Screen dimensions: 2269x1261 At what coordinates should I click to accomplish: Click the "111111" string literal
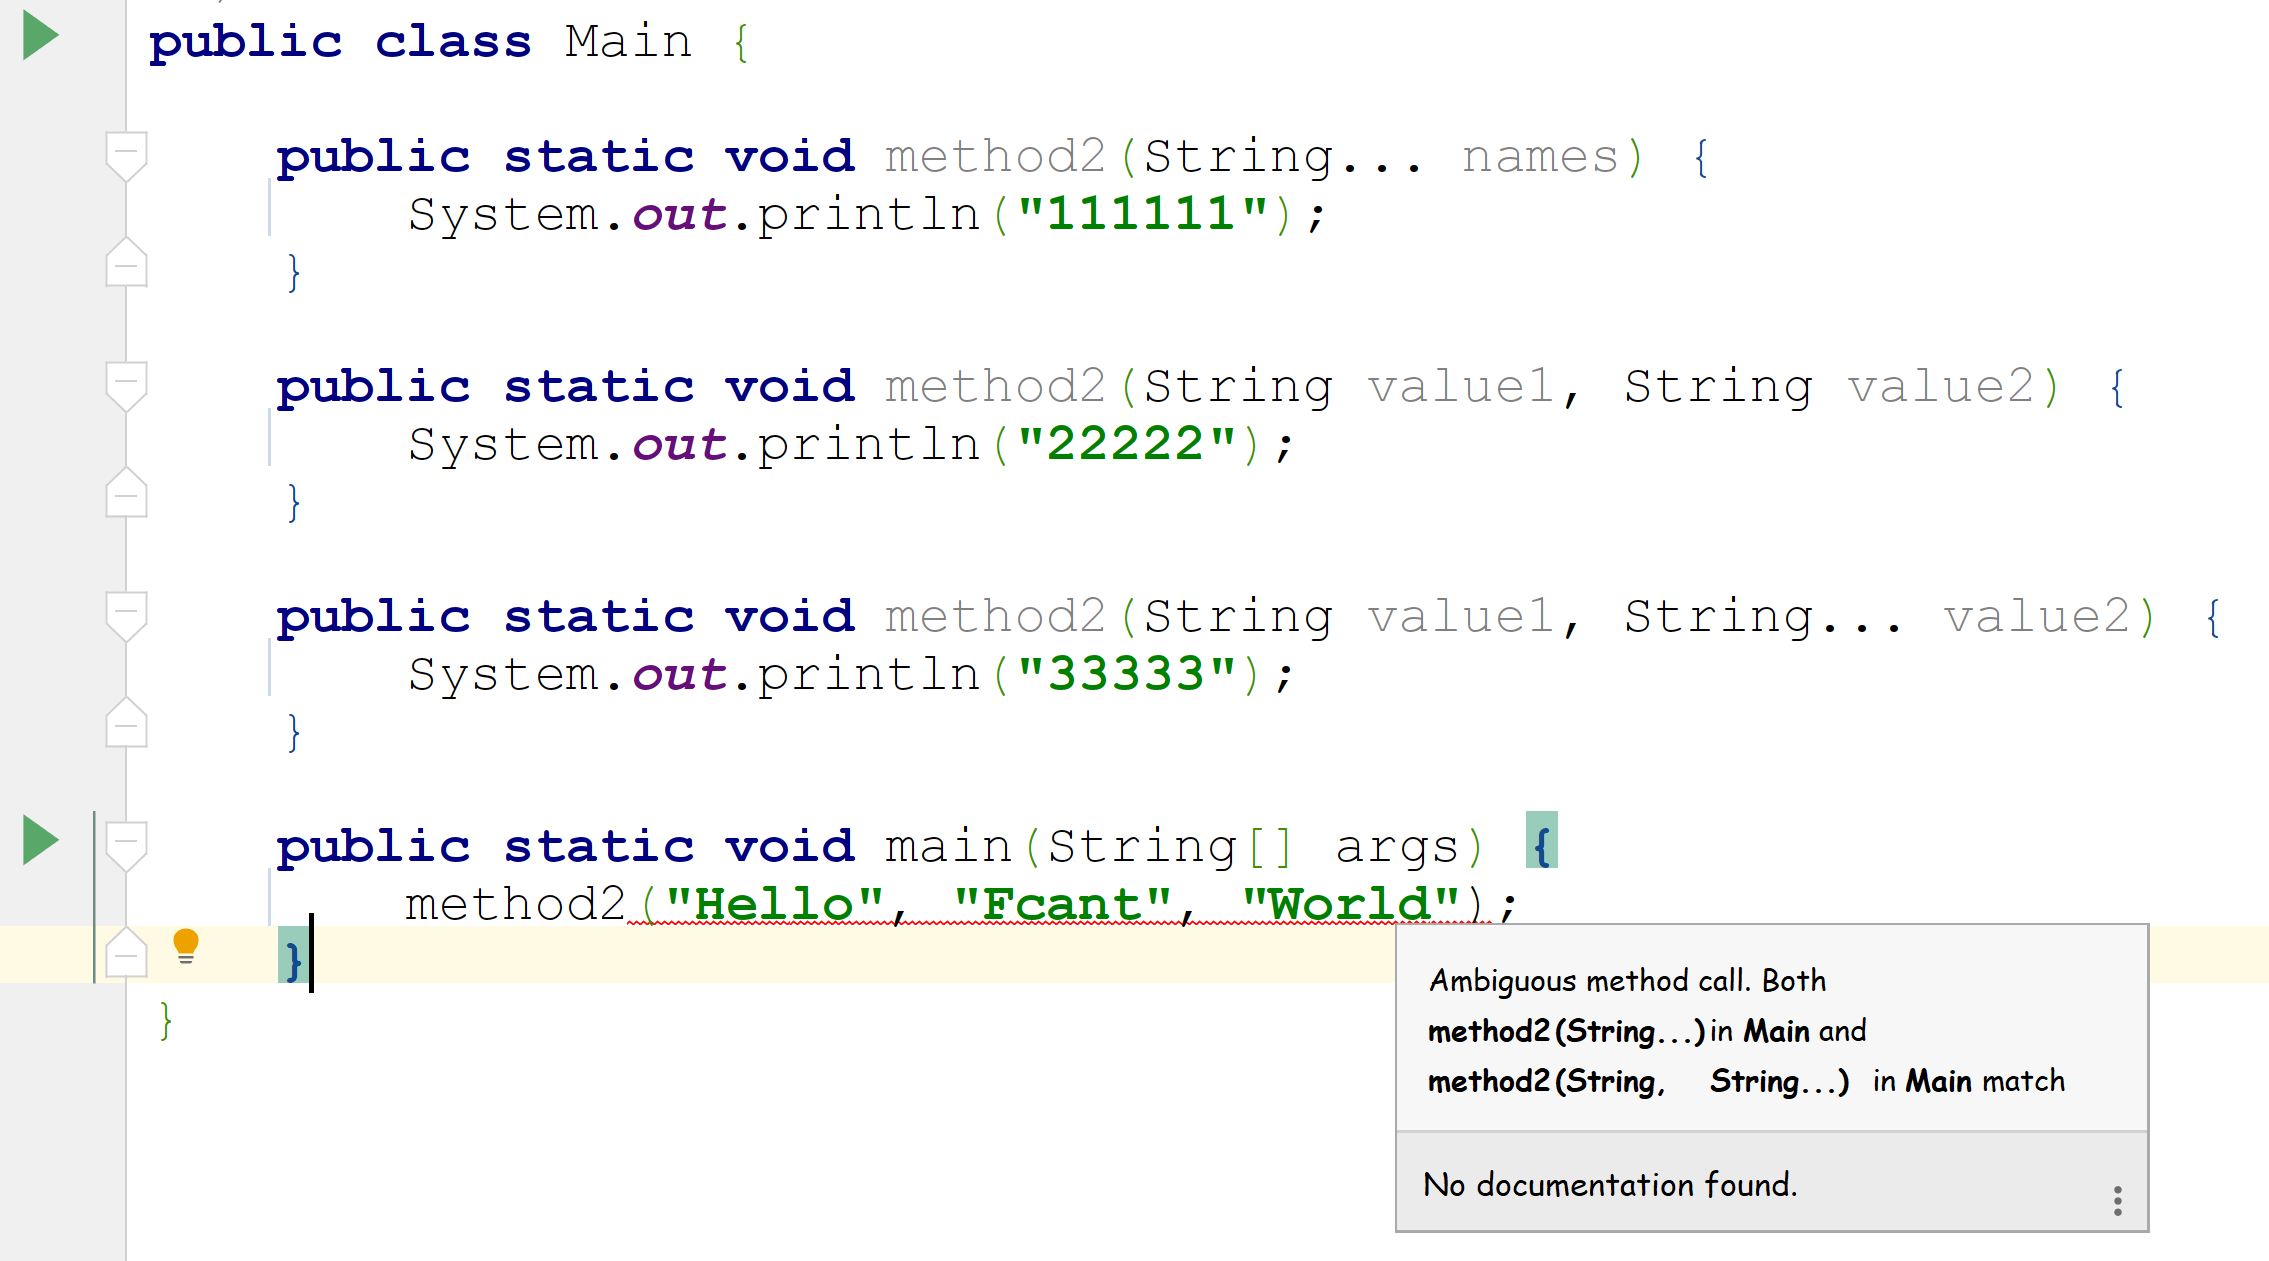tap(1142, 214)
